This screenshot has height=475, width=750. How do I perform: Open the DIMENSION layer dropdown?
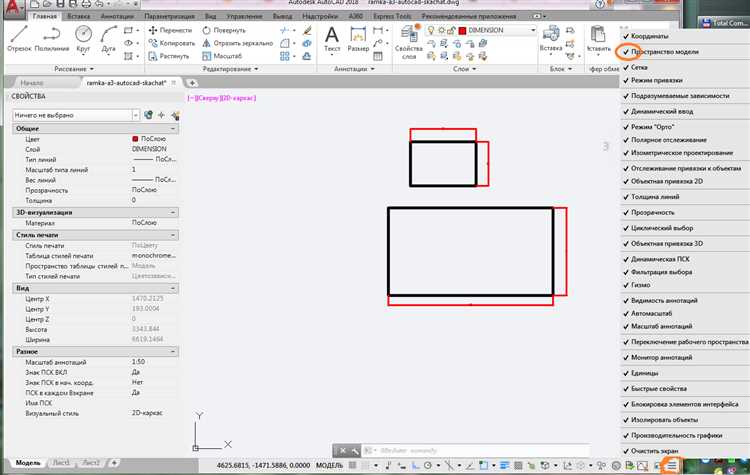(x=533, y=30)
